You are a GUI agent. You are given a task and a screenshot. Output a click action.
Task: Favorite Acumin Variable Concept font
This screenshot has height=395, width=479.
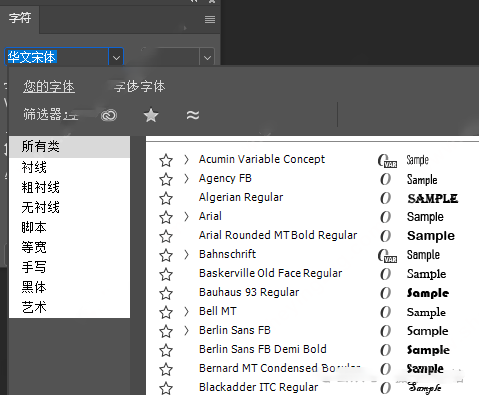[166, 160]
